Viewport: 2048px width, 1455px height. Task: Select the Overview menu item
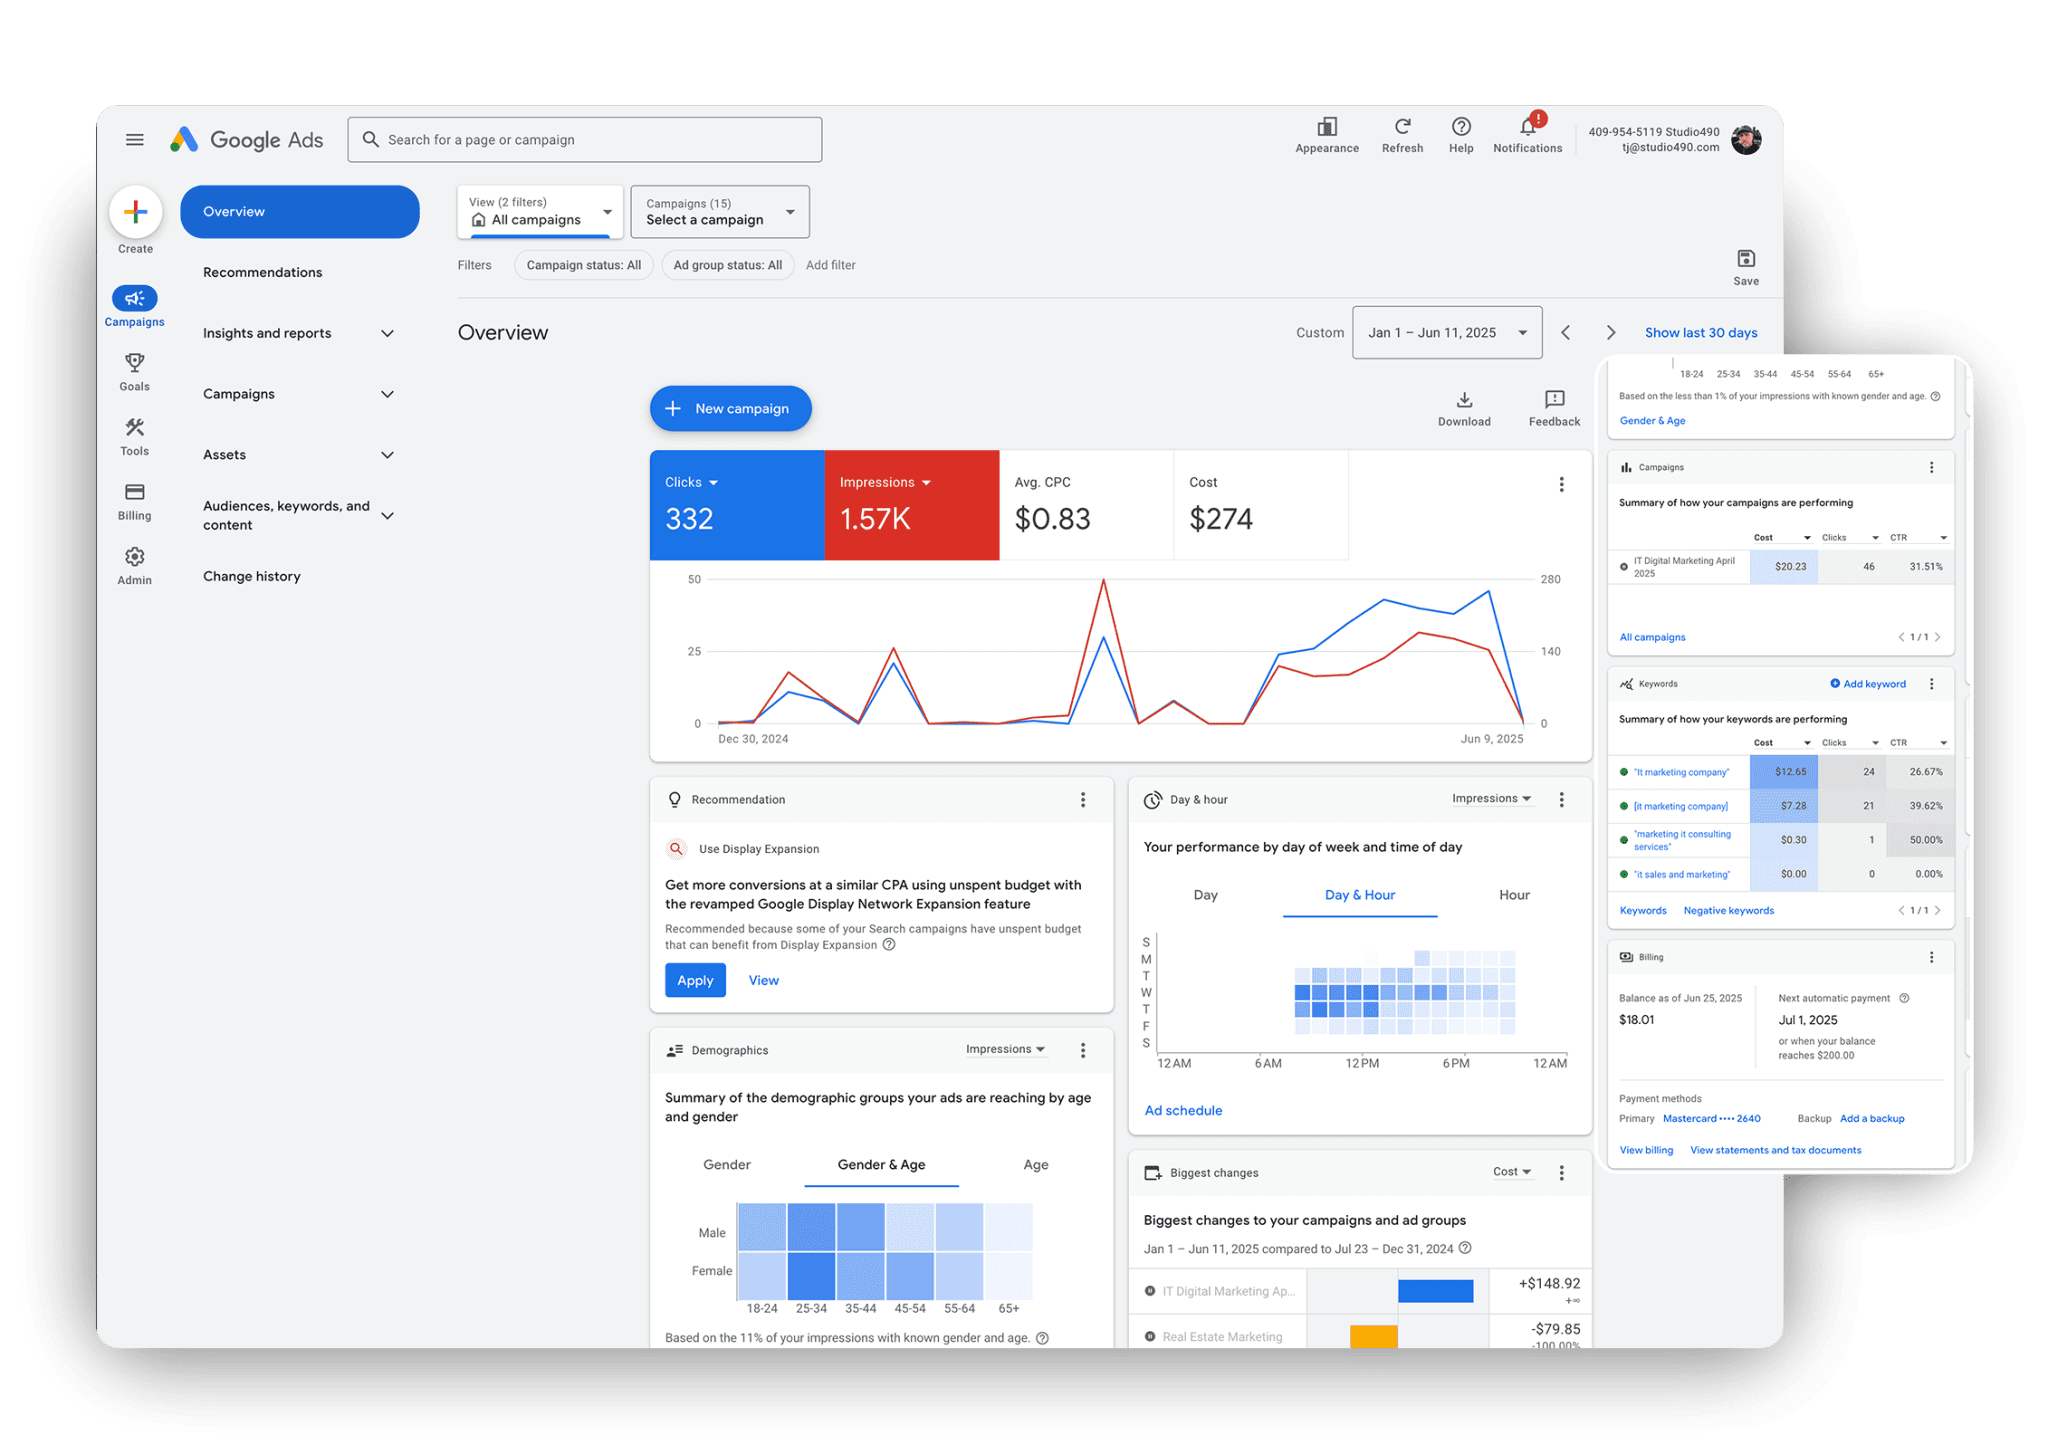click(299, 212)
